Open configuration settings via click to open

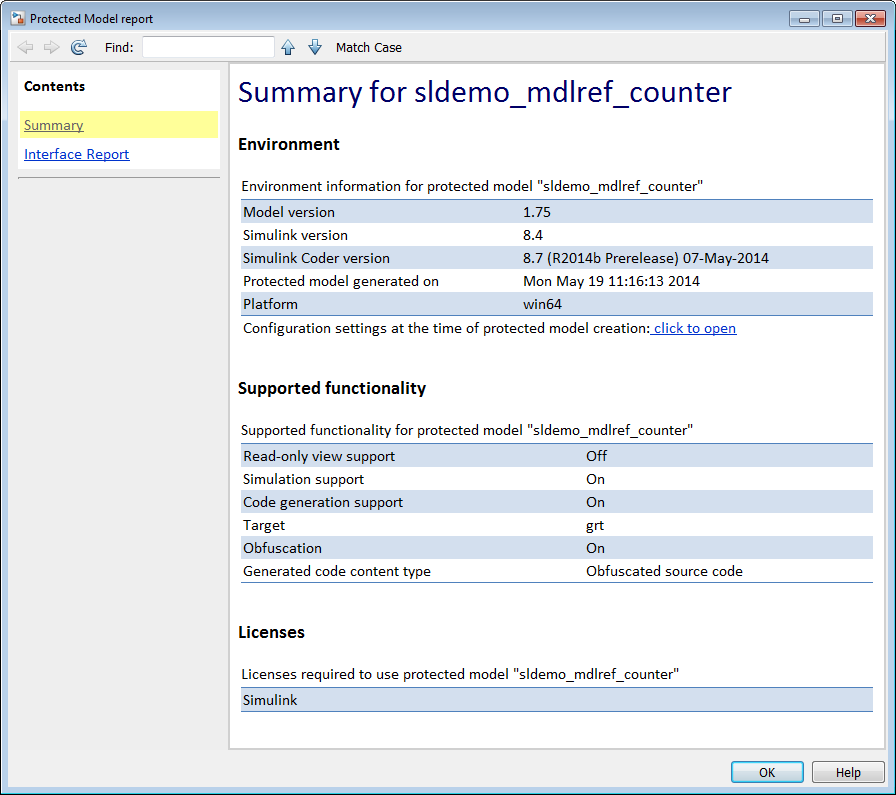click(695, 328)
